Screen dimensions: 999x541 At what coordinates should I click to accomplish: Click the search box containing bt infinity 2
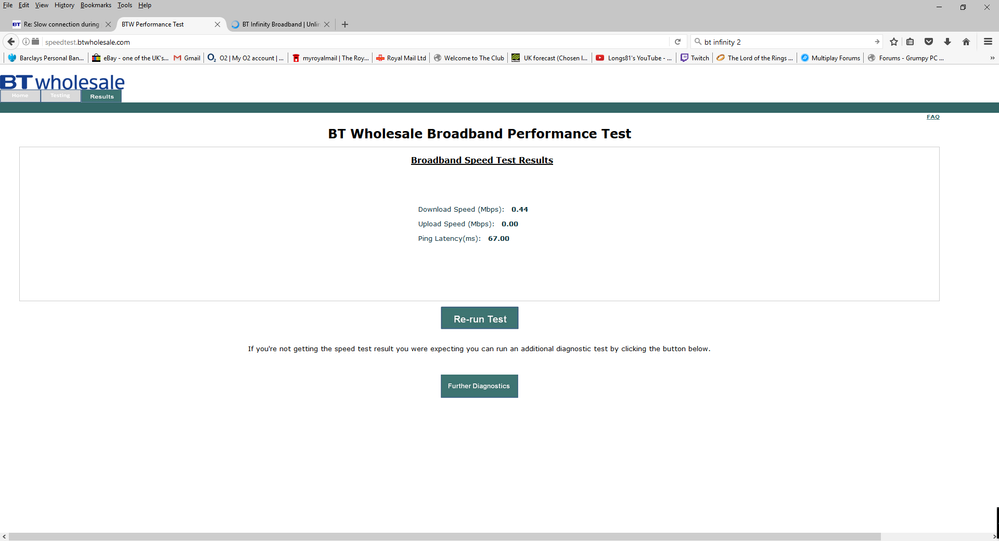(784, 42)
